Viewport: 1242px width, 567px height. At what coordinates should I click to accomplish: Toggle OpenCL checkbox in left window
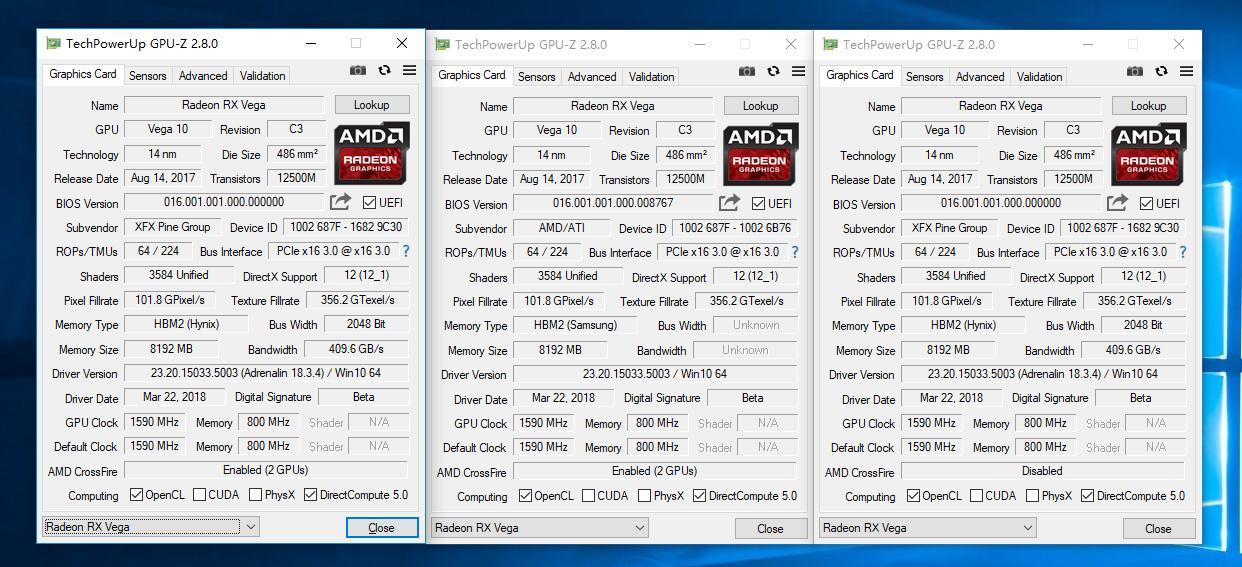click(x=137, y=495)
